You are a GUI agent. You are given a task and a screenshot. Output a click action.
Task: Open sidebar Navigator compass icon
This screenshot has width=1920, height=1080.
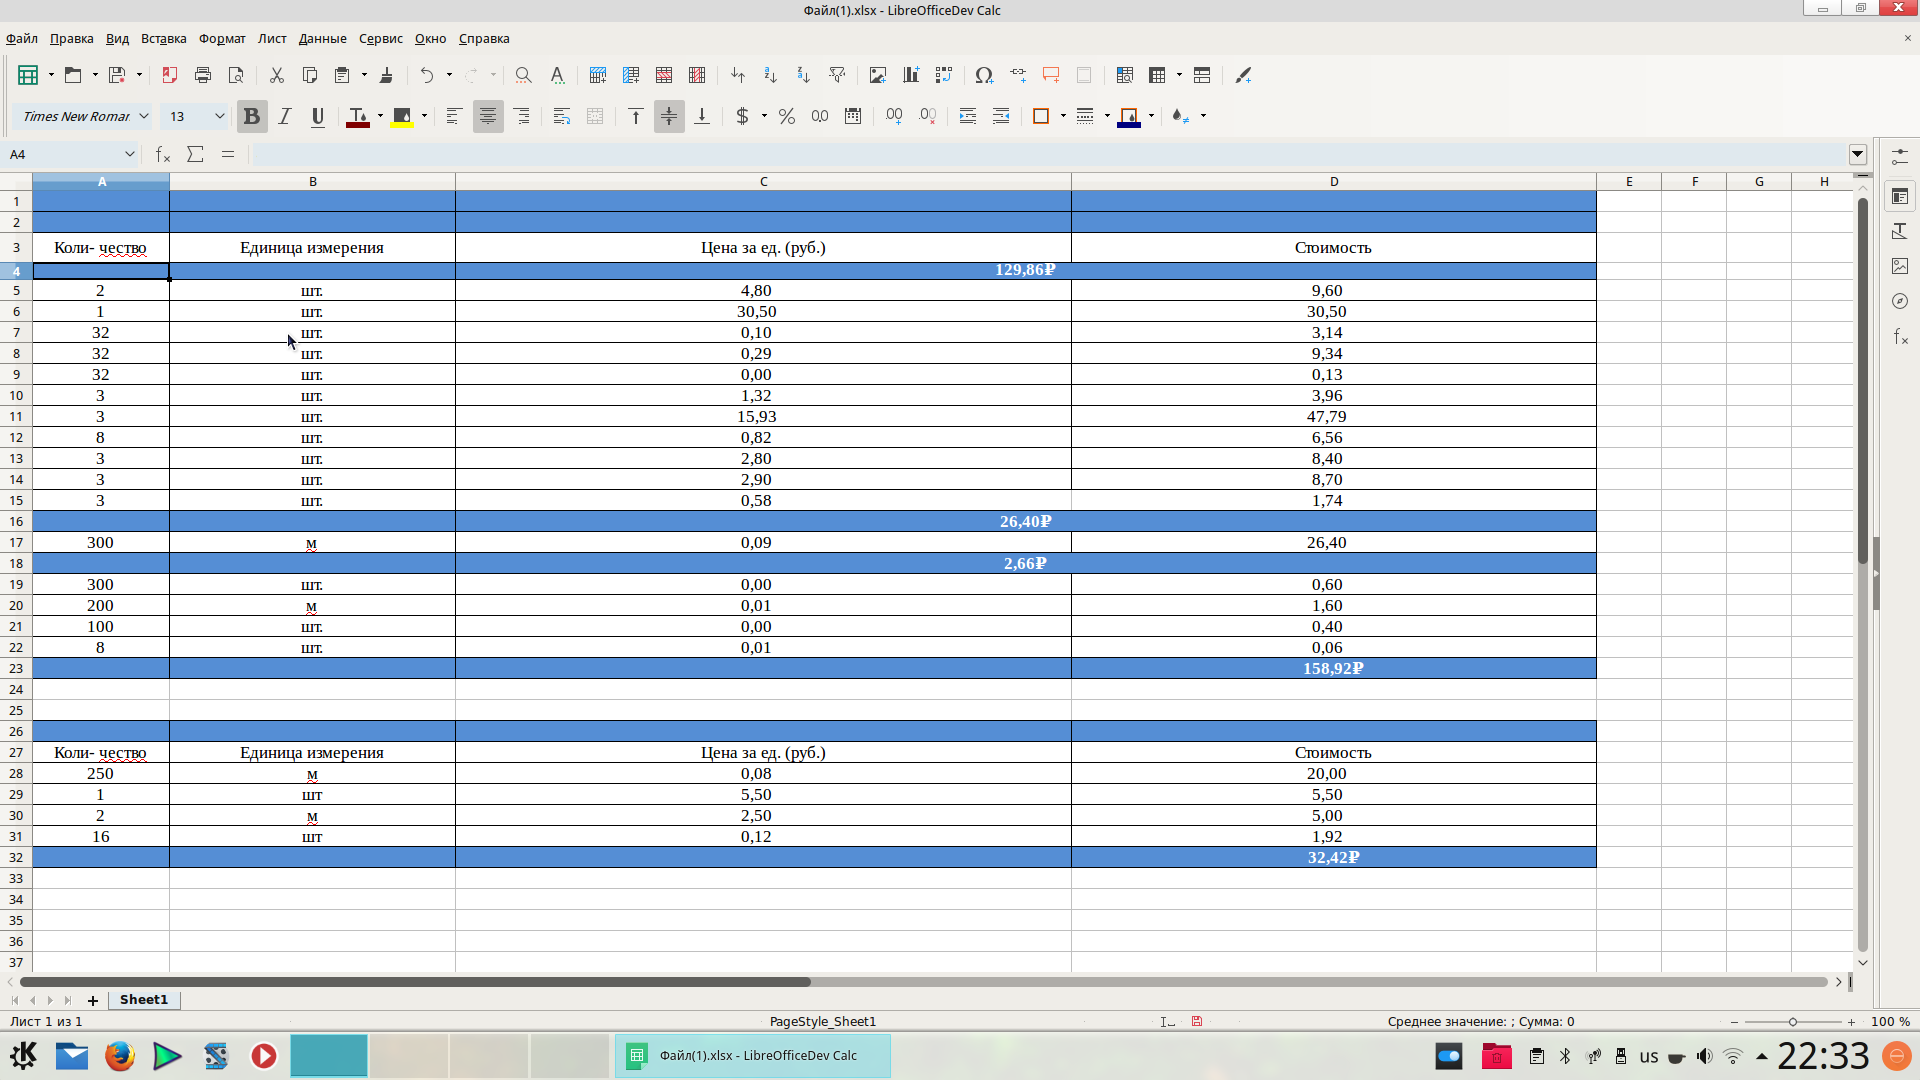click(1900, 301)
